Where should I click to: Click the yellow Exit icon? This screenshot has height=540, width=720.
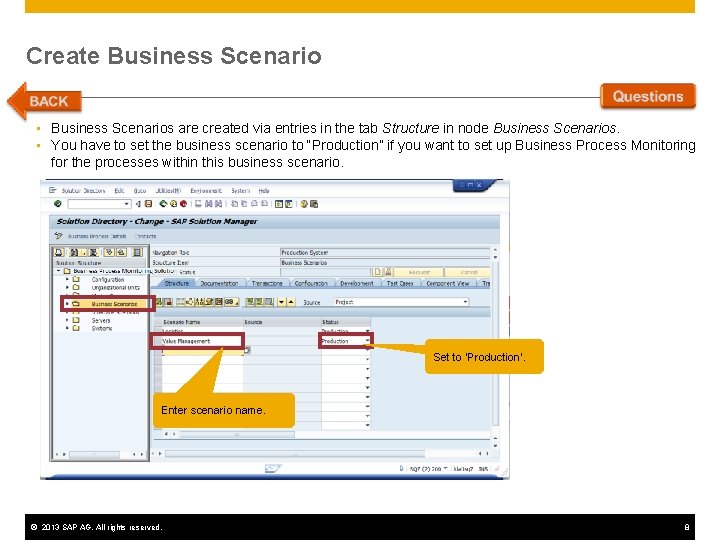point(173,204)
